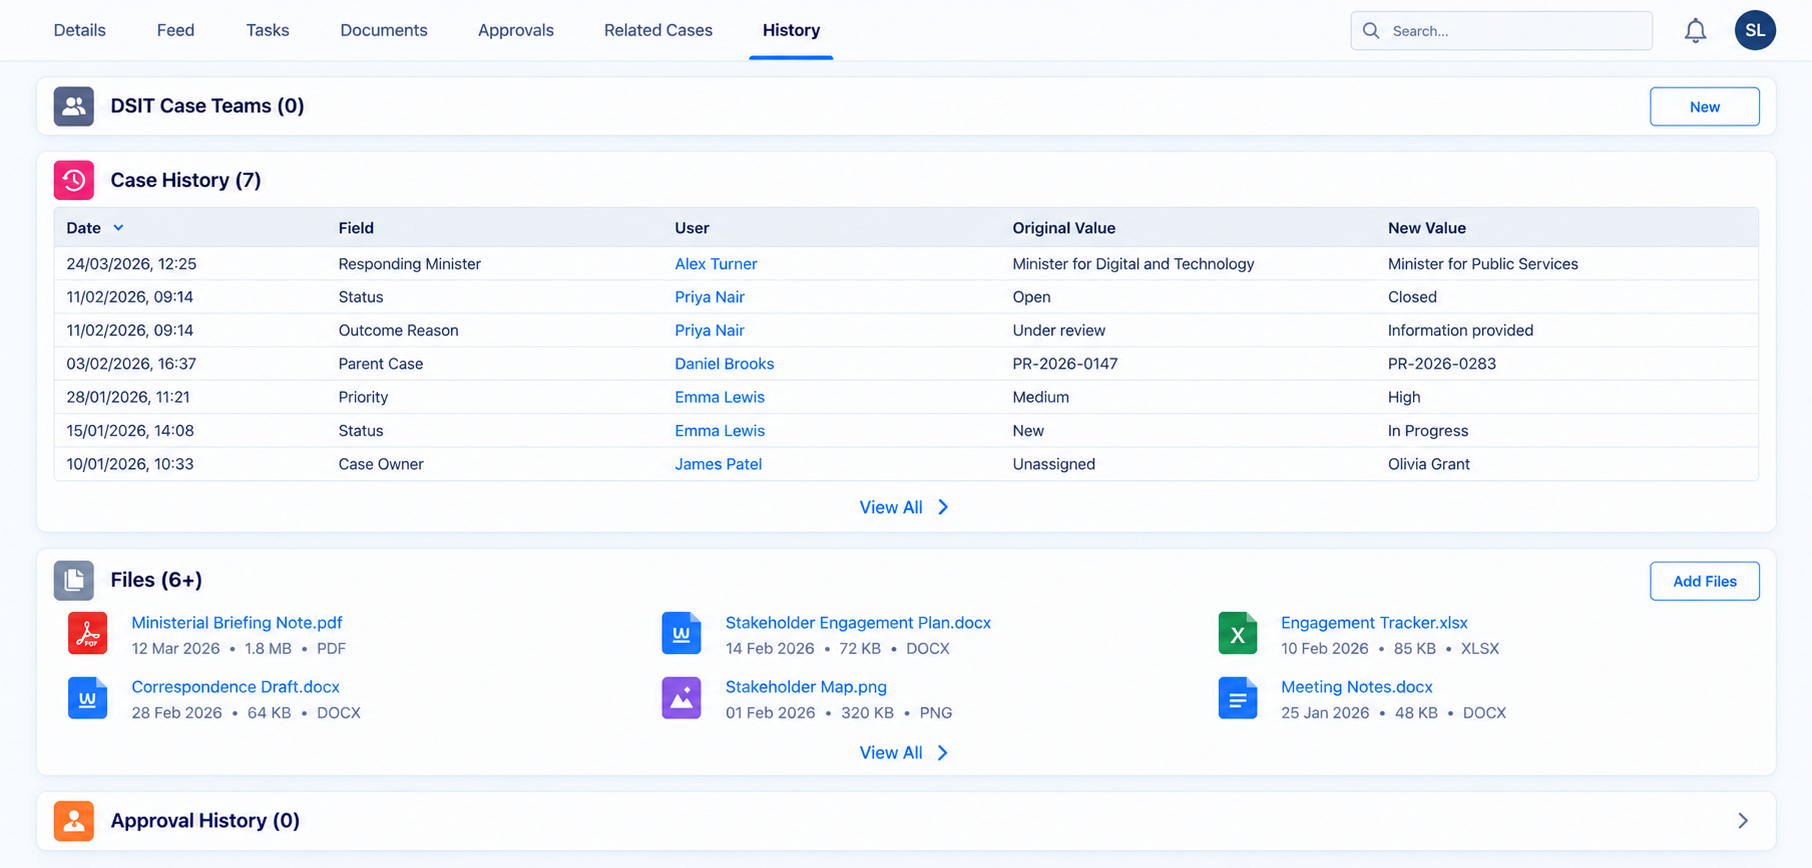The height and width of the screenshot is (868, 1812).
Task: Switch to the Details tab
Action: tap(80, 30)
